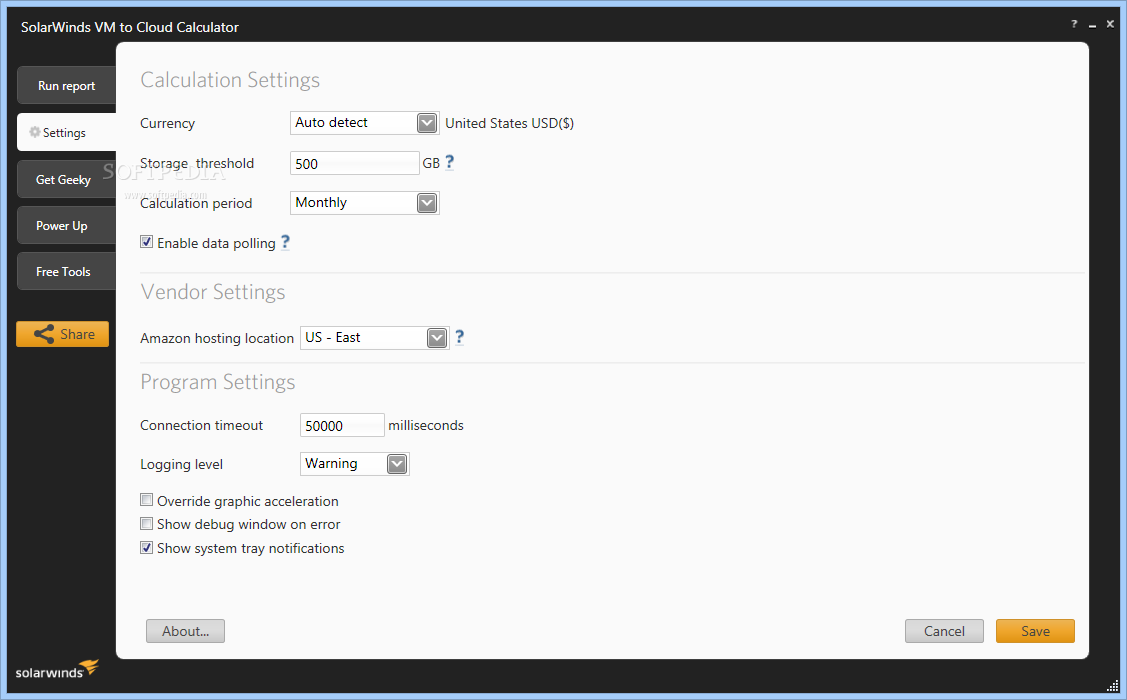Click the Connection timeout input field
Viewport: 1127px width, 700px height.
(342, 425)
